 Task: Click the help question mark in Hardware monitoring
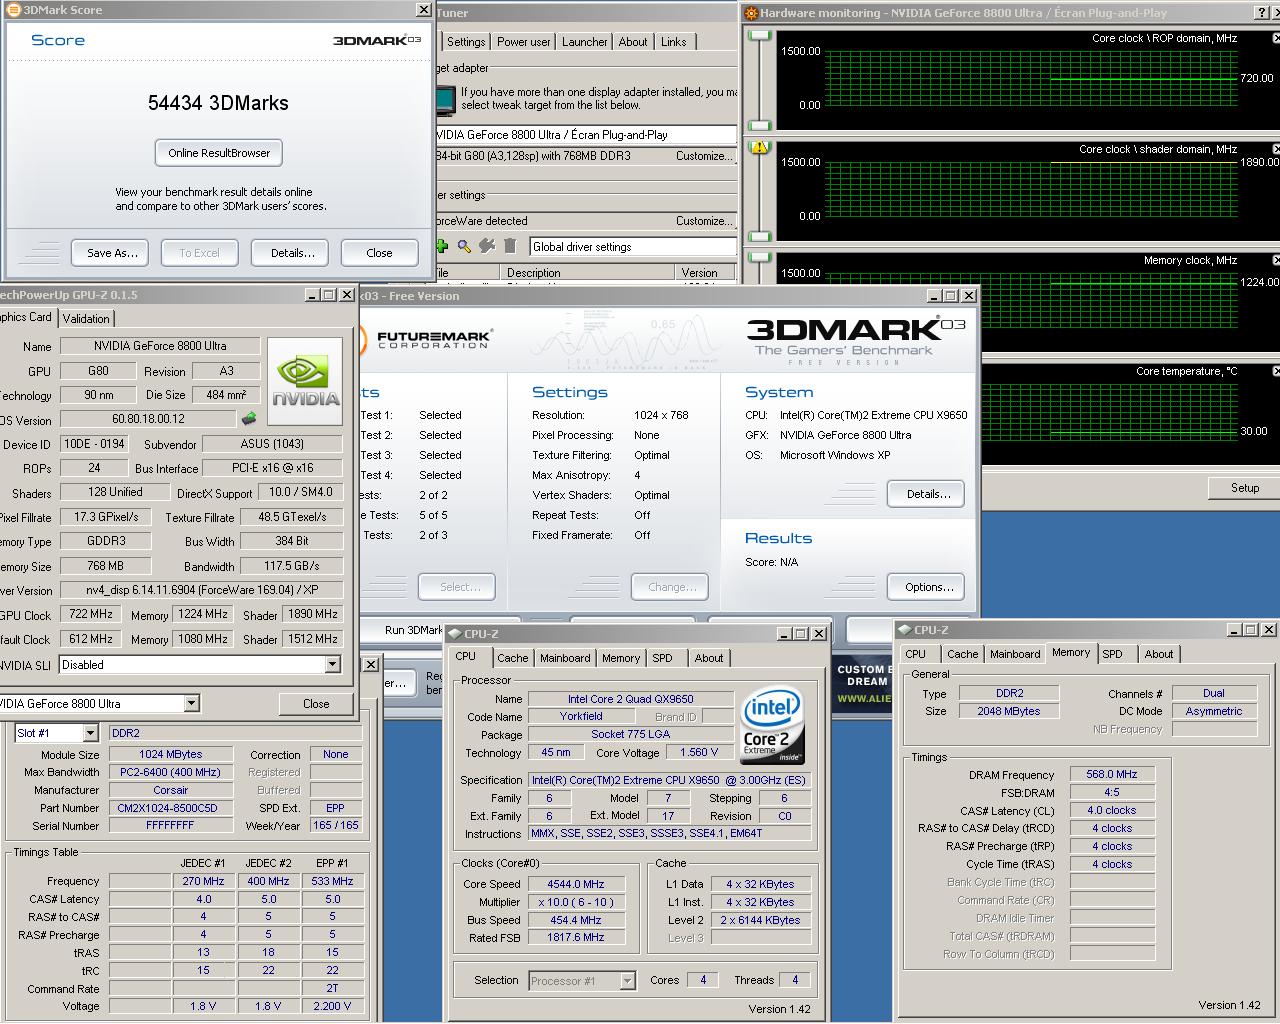pos(1260,13)
